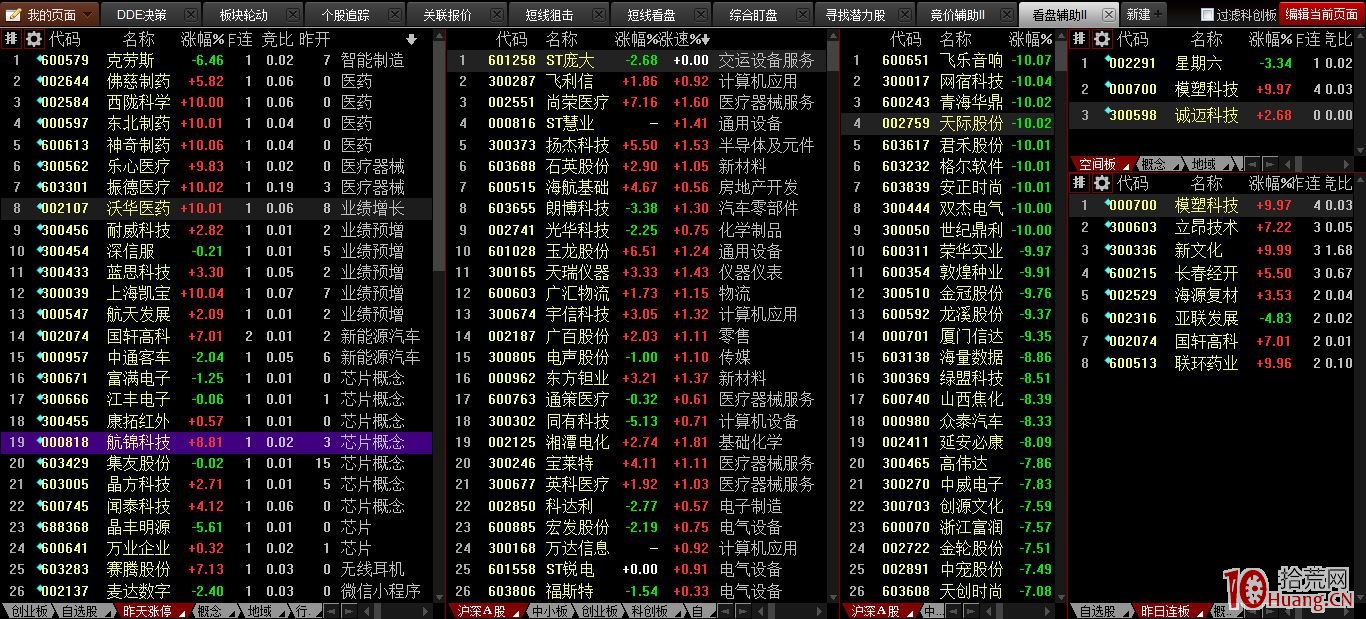The height and width of the screenshot is (619, 1366).
Task: Click the descending sort arrow in the 昨开 column
Action: pos(411,39)
